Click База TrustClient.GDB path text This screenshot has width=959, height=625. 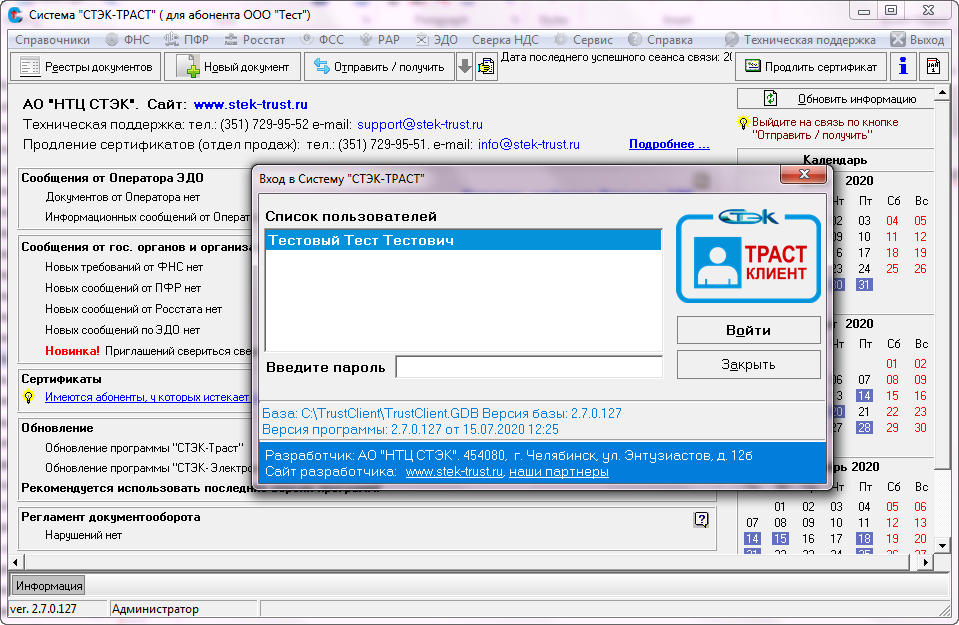tap(442, 413)
